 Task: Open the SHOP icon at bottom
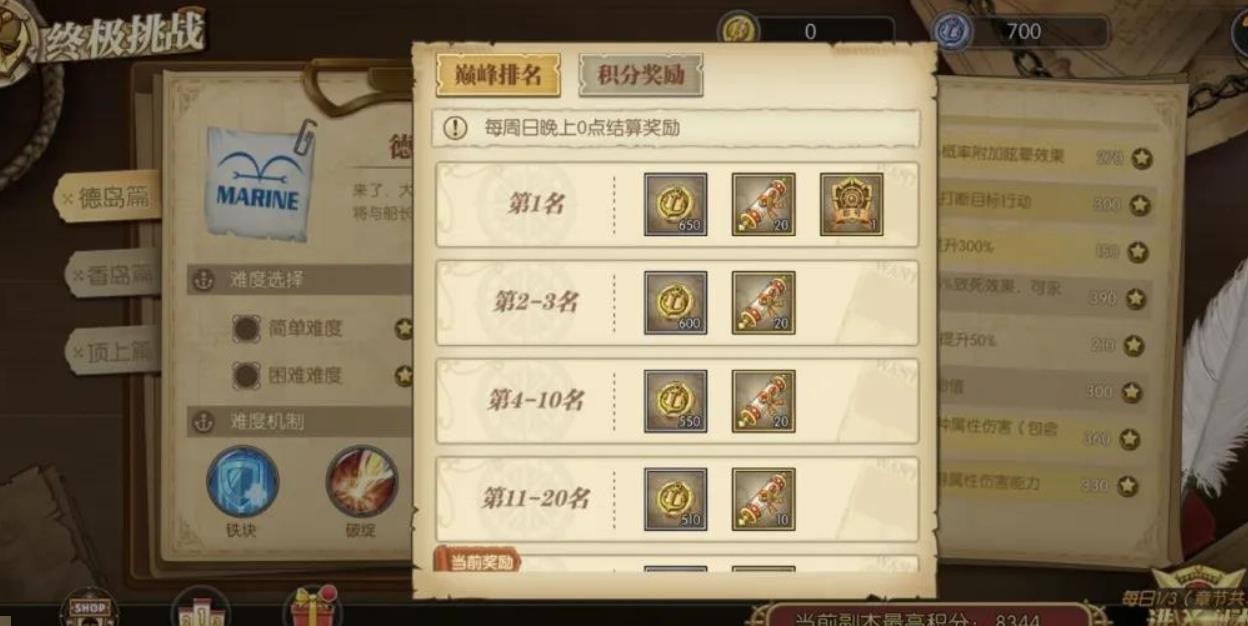click(x=90, y=608)
